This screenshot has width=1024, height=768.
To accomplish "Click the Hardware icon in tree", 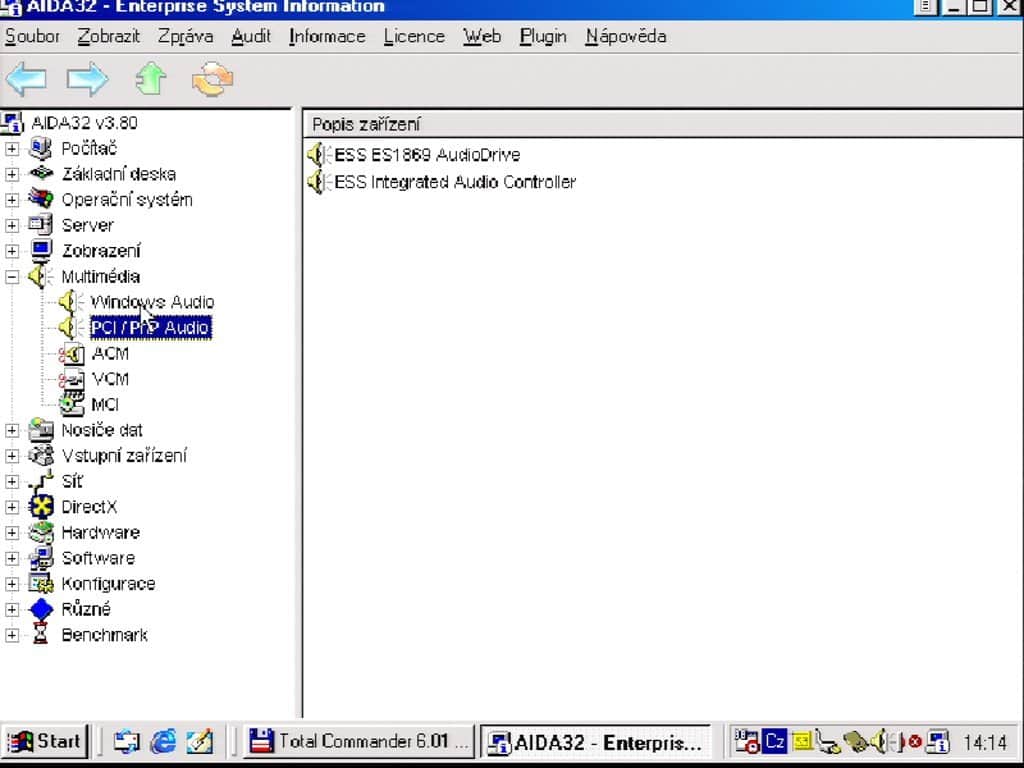I will coord(40,532).
